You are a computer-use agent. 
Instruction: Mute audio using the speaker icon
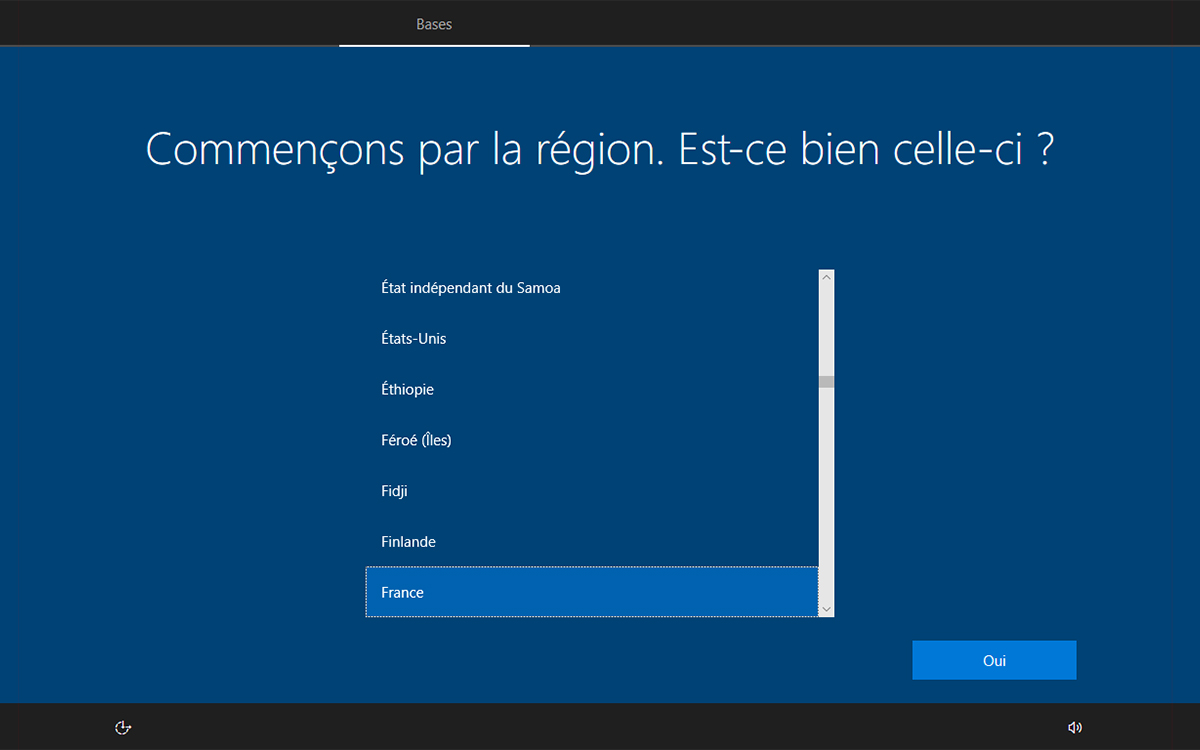point(1076,727)
